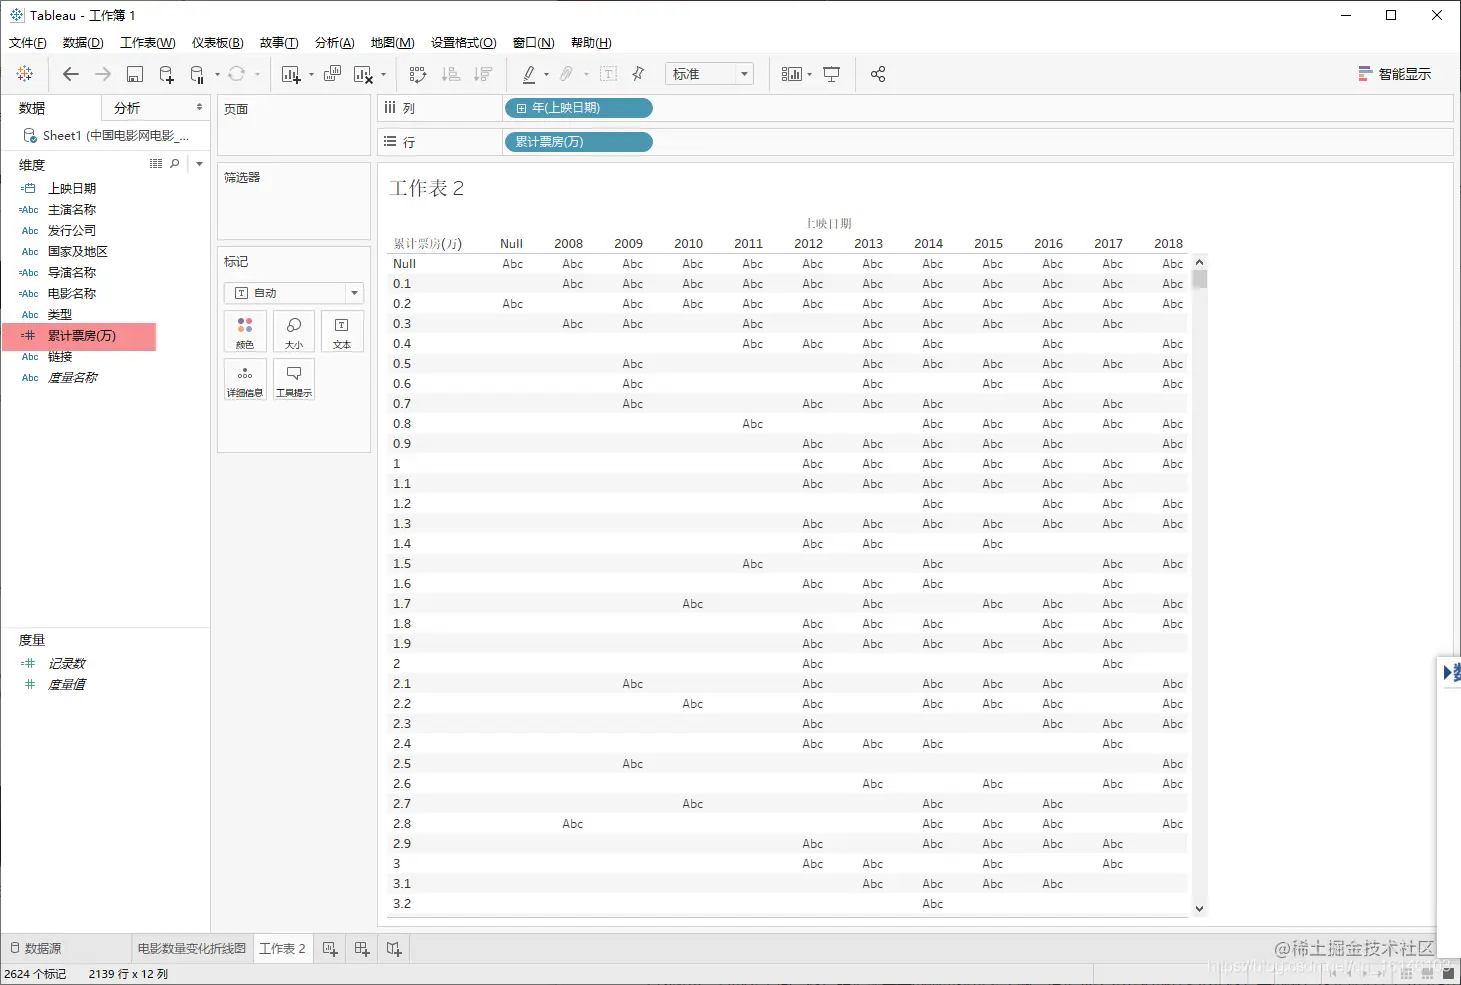Screen dimensions: 1461x985
Task: Click the fix axes pin icon
Action: [639, 74]
